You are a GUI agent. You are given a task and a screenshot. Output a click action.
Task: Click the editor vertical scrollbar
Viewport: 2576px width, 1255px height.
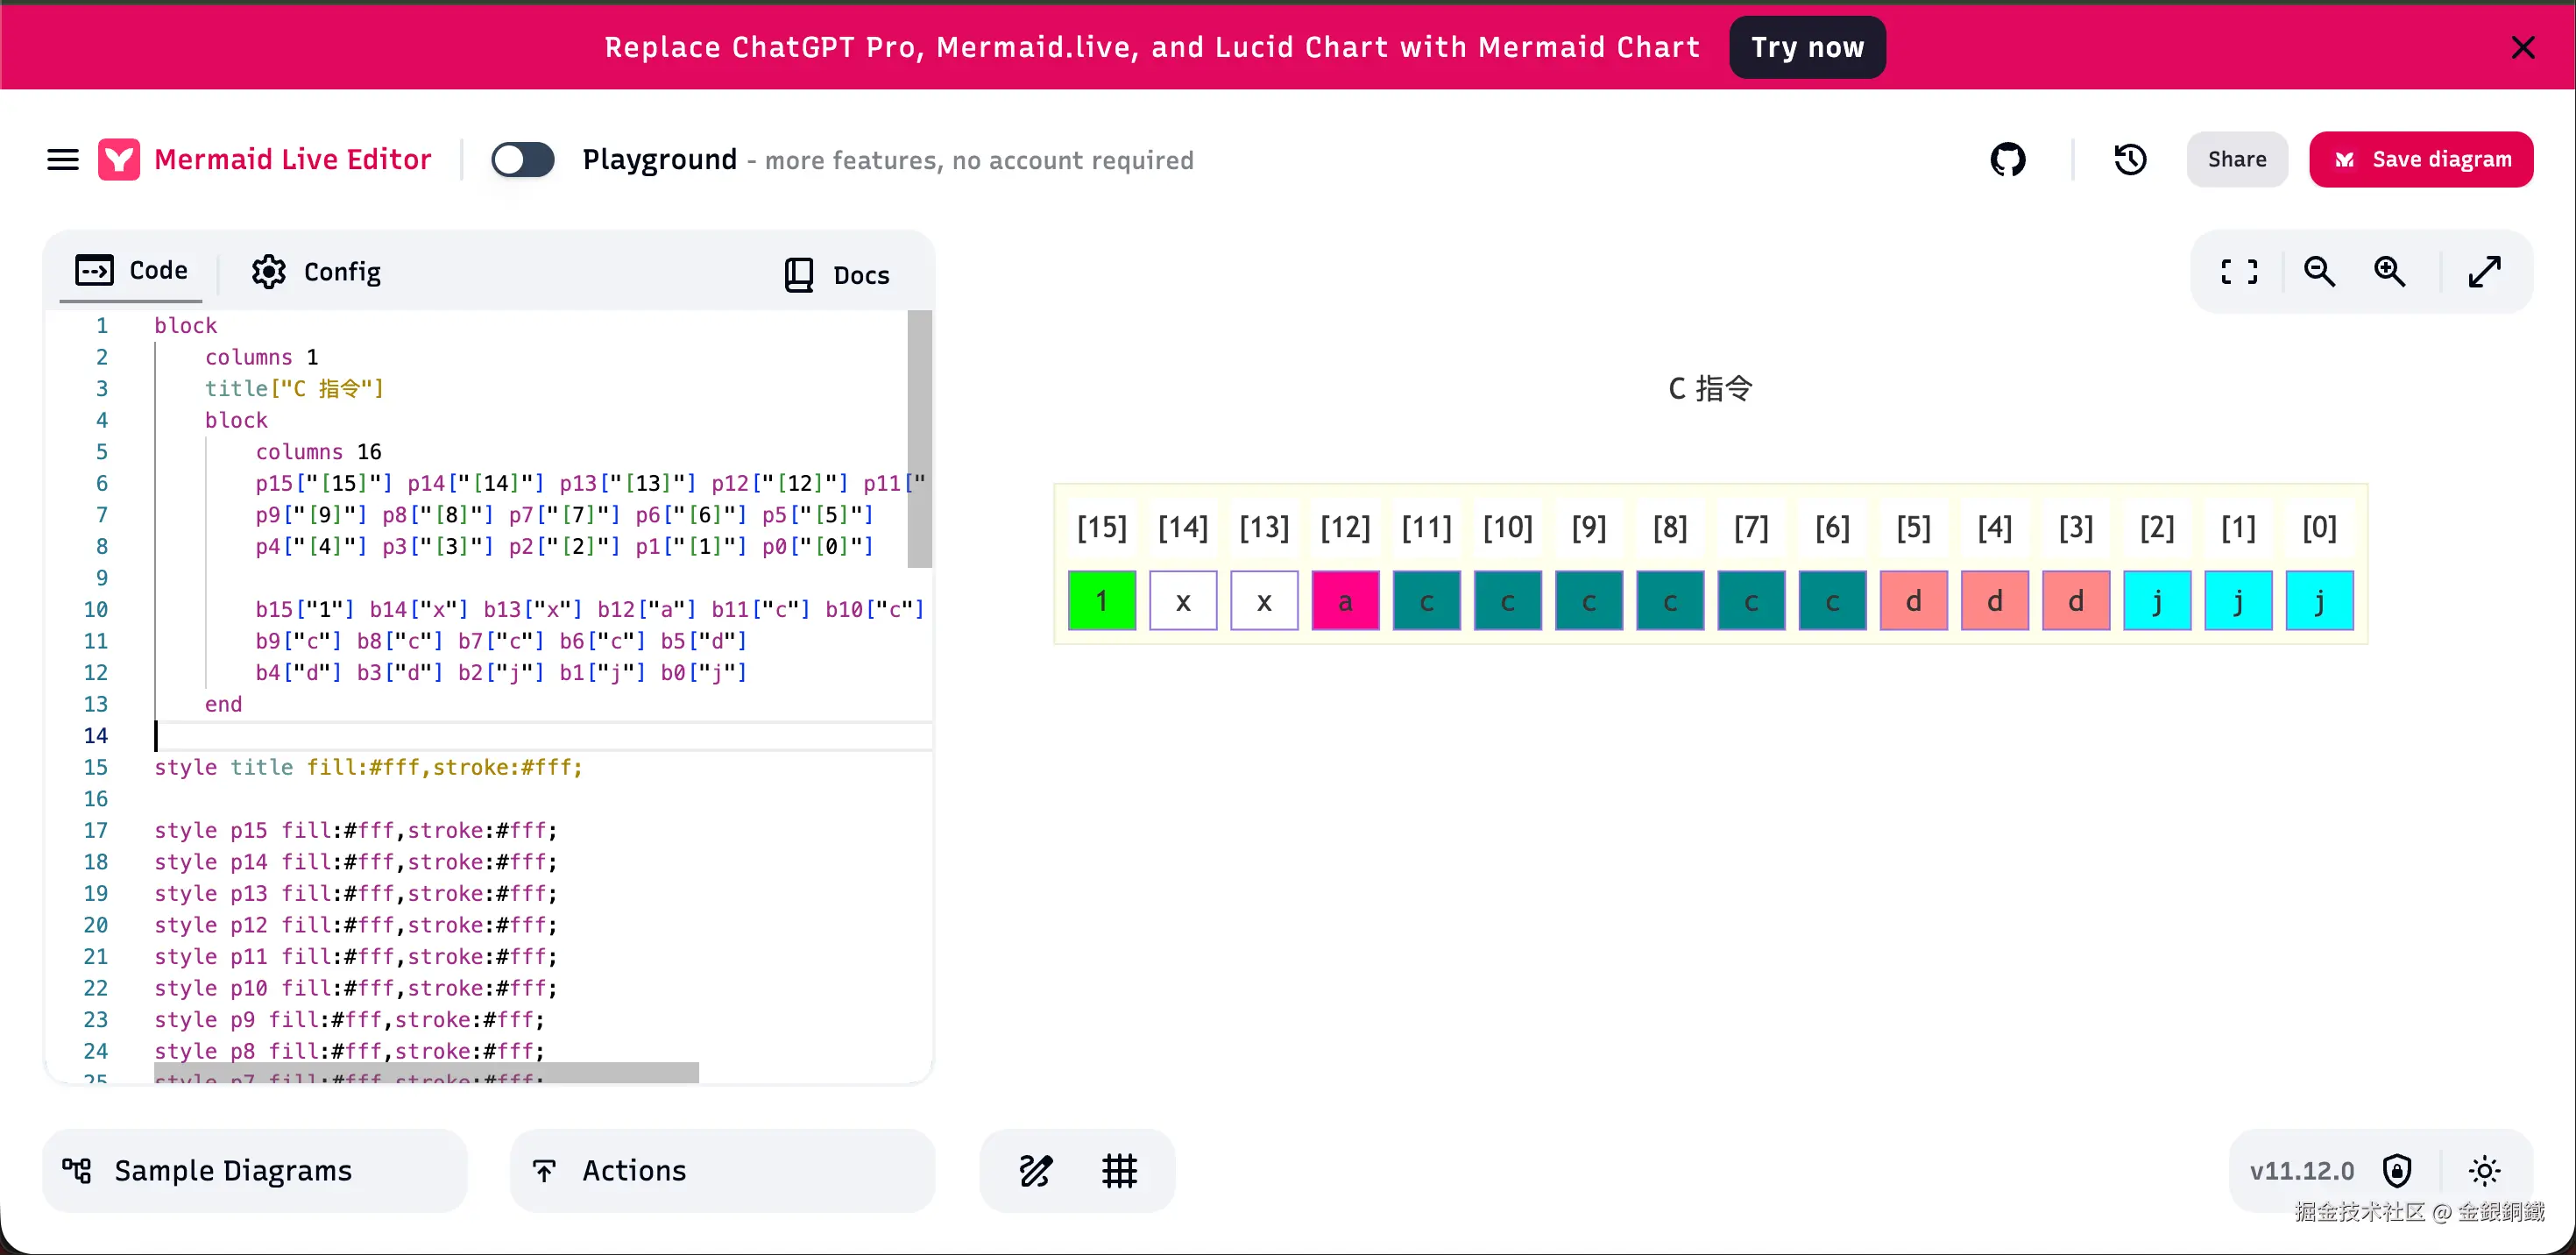[919, 440]
